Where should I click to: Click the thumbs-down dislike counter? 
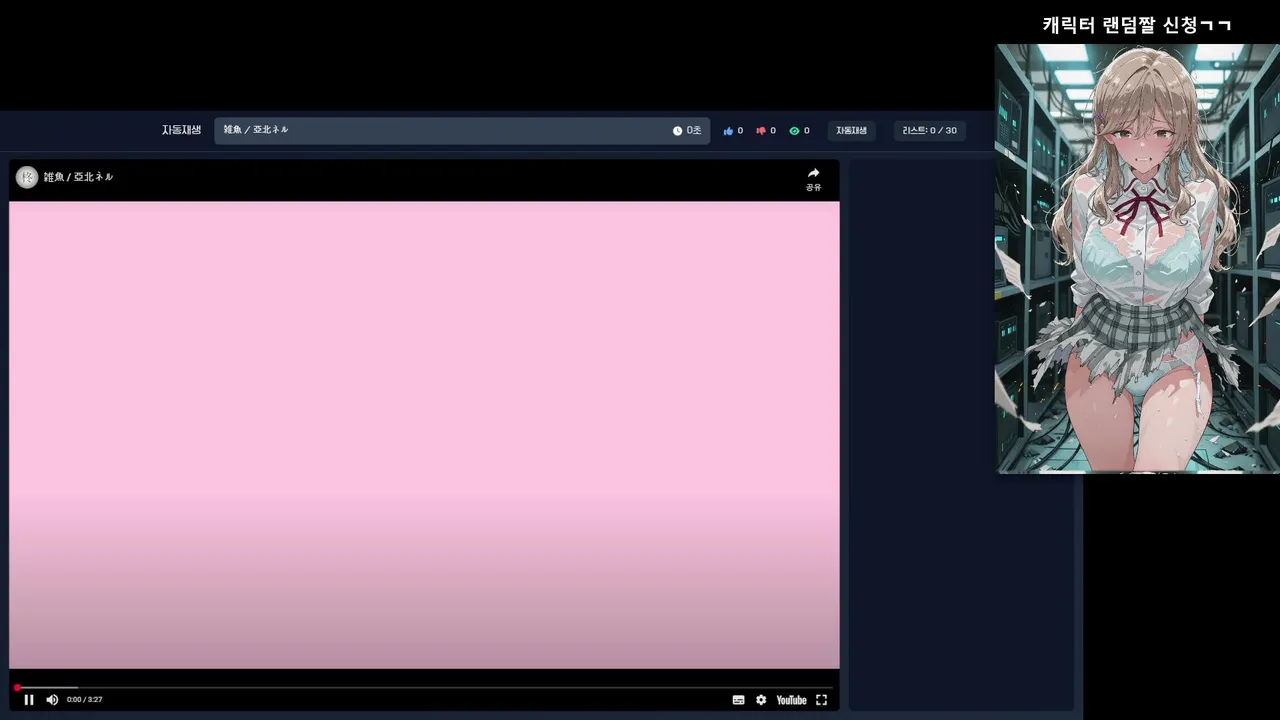point(766,131)
